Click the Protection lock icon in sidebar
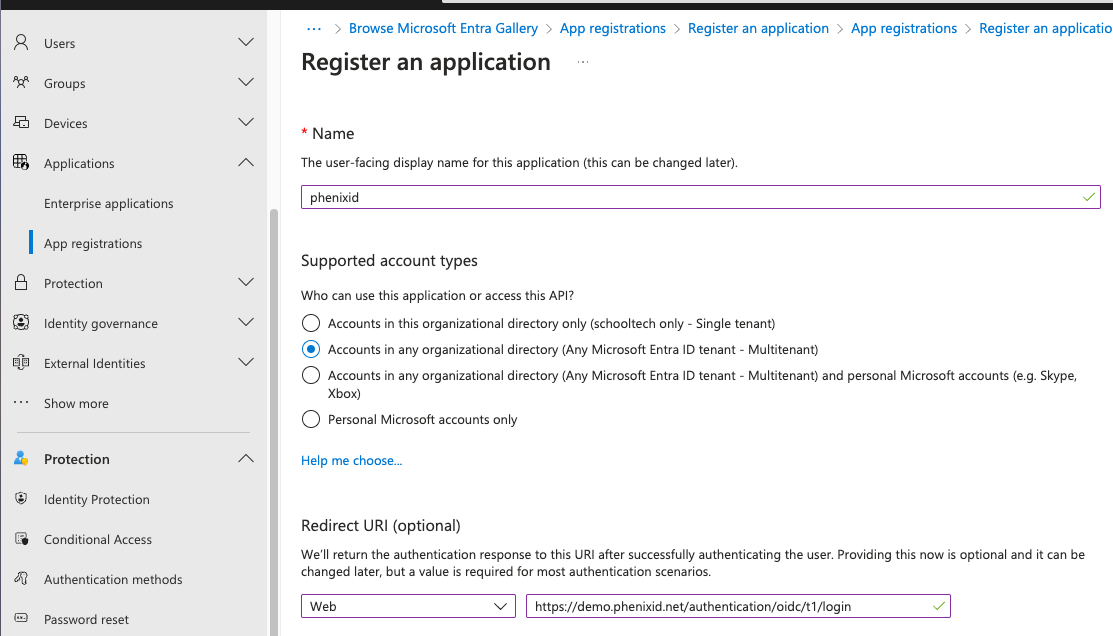1113x636 pixels. 21,283
